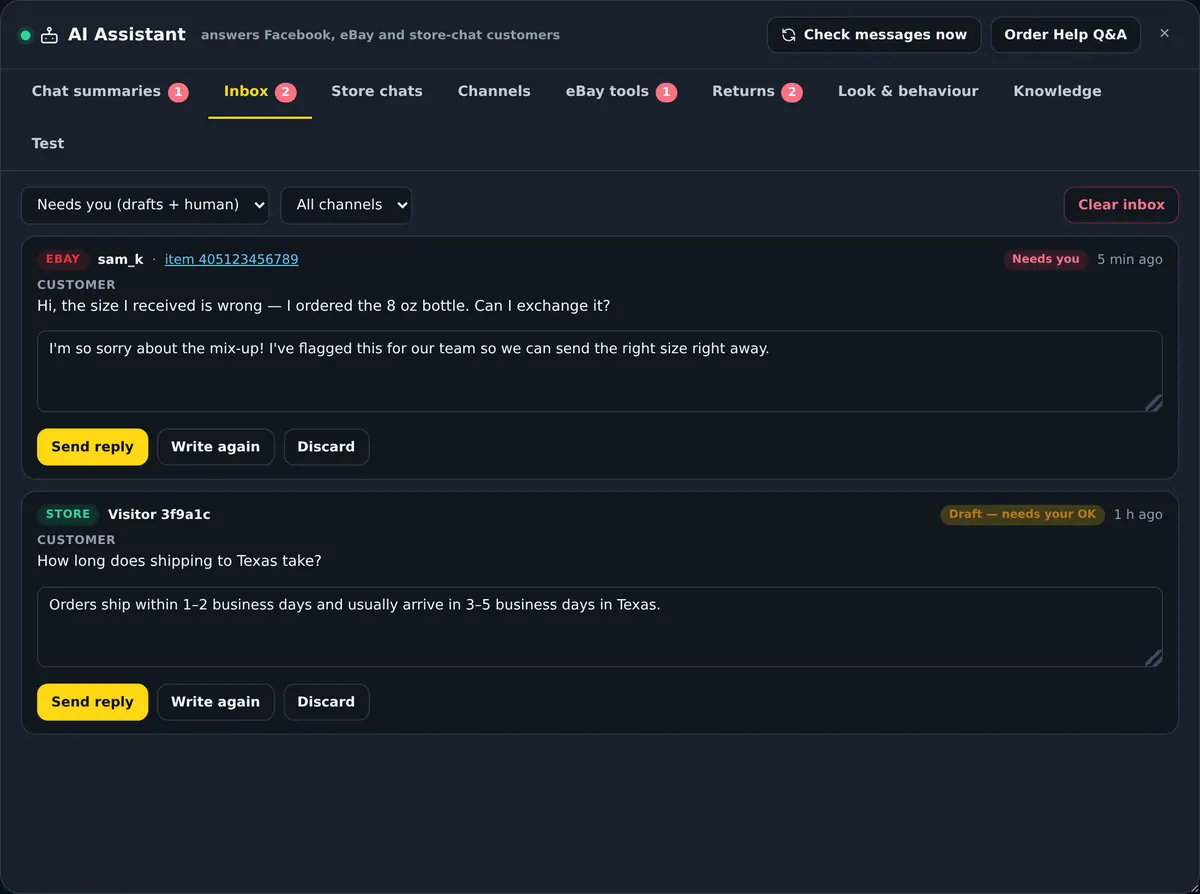Open the eBay tools tab
1200x894 pixels.
(x=621, y=92)
